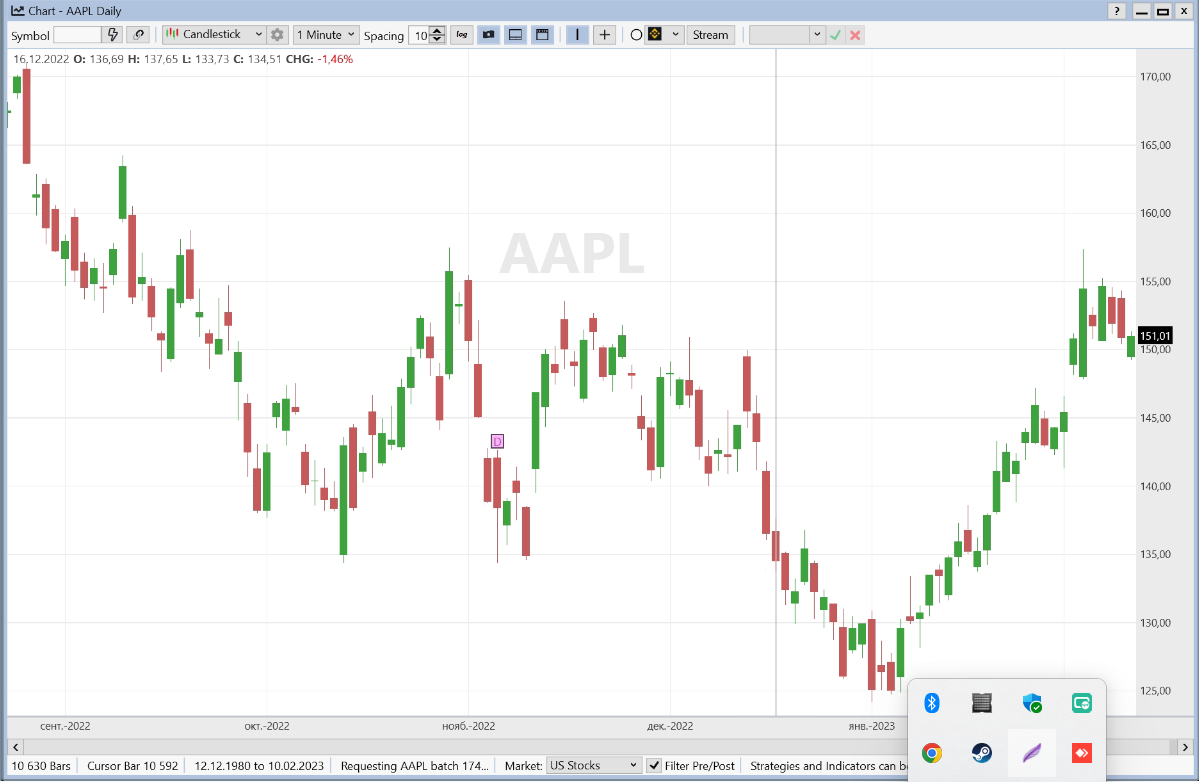Expand the data provider dropdown arrow

pyautogui.click(x=675, y=34)
